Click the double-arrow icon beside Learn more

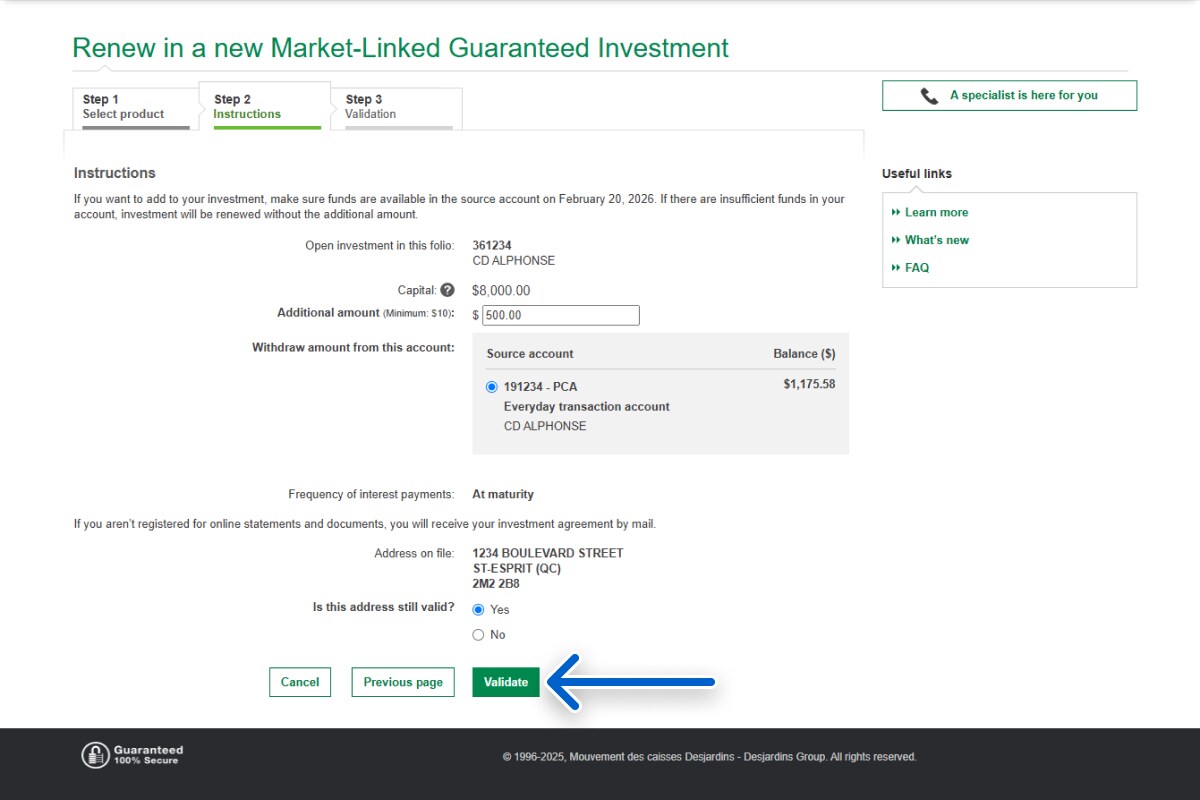[896, 212]
